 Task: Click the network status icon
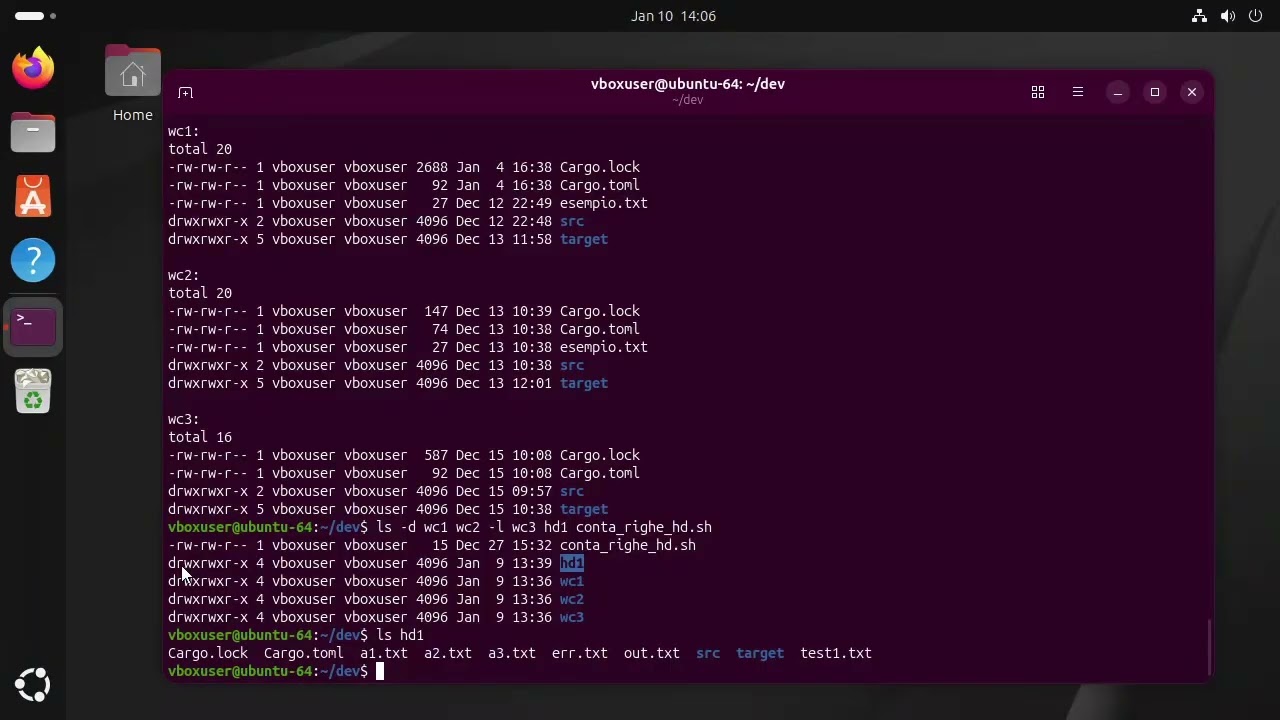pos(1199,16)
